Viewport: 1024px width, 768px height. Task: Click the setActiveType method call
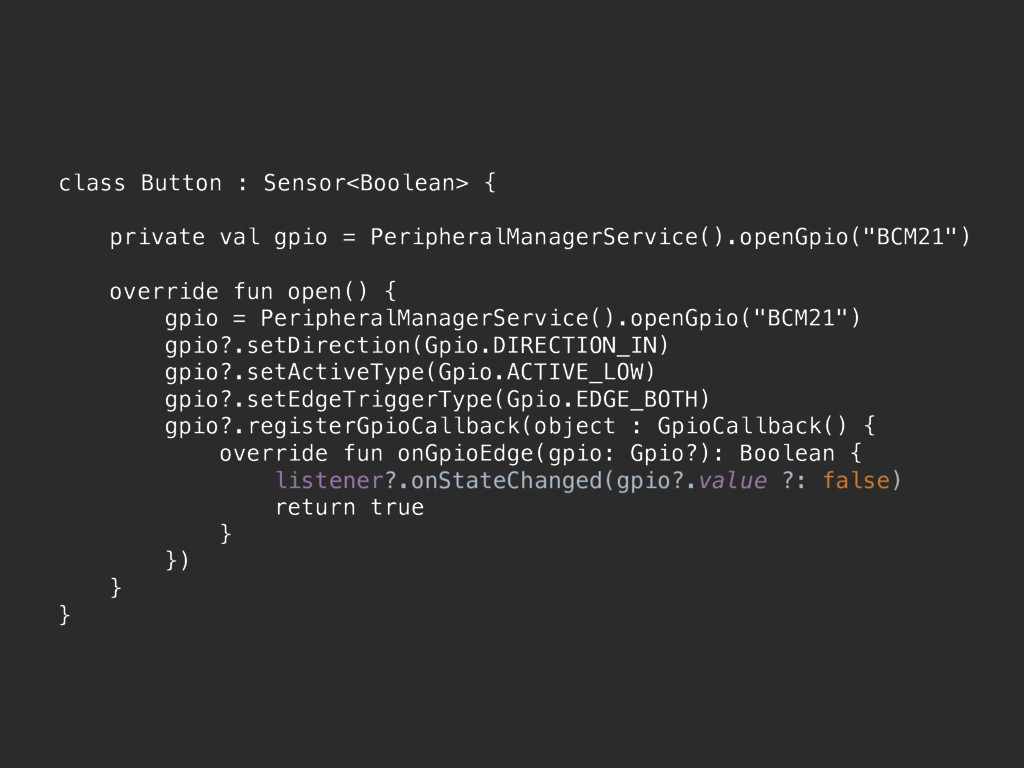coord(336,372)
